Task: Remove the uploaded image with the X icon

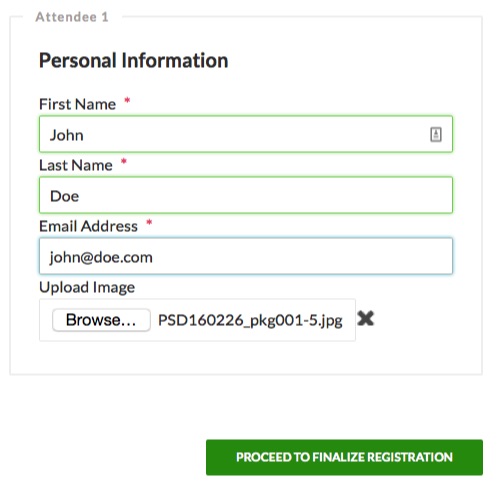Action: (366, 318)
